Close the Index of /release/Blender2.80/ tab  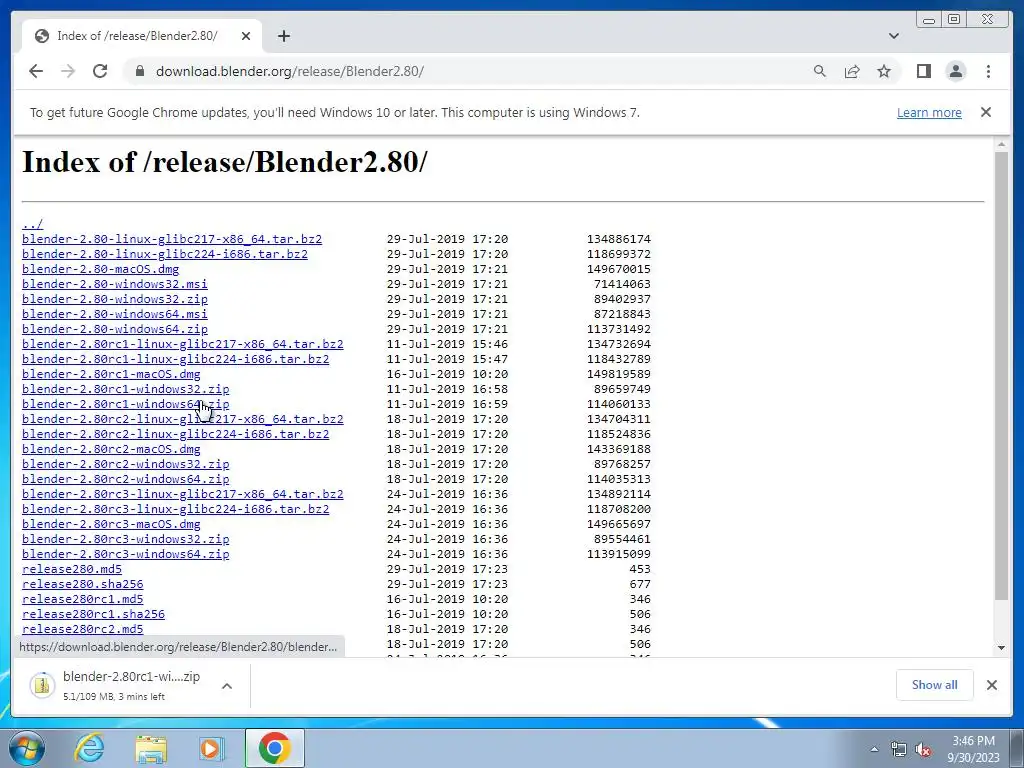click(246, 36)
